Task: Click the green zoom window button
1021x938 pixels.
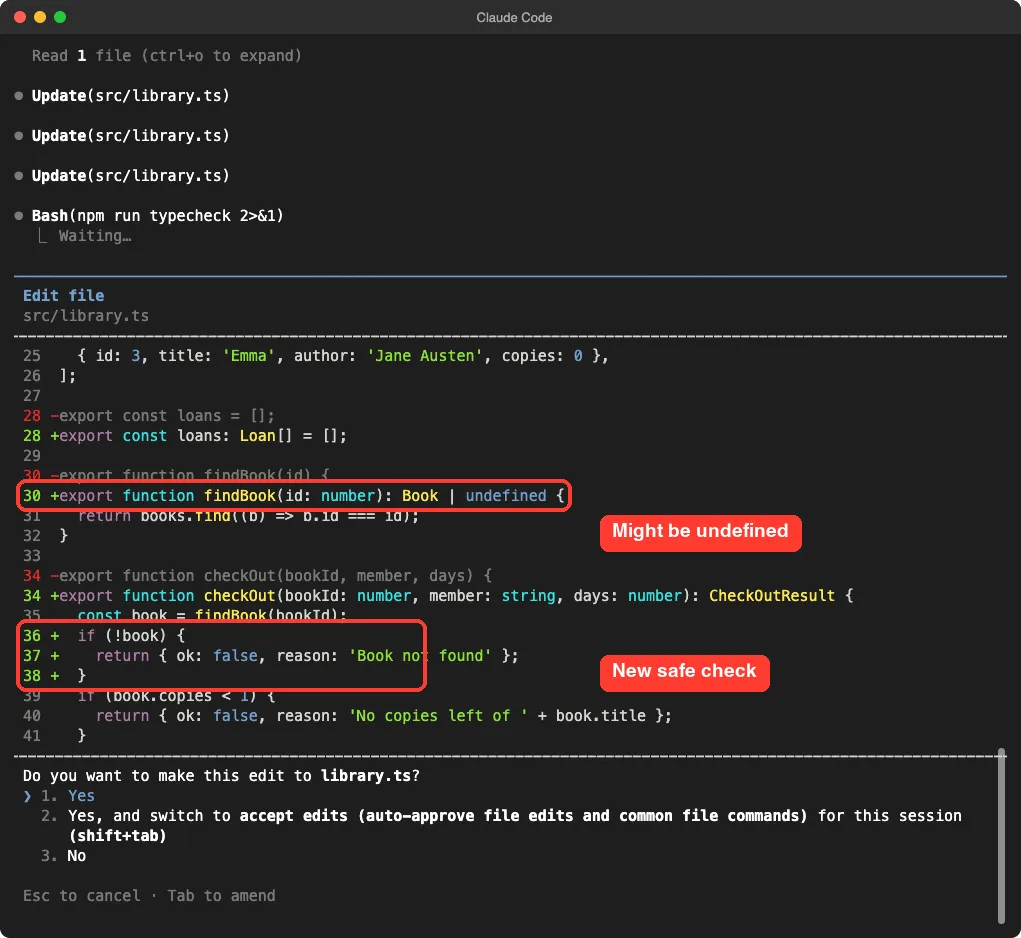Action: [60, 18]
